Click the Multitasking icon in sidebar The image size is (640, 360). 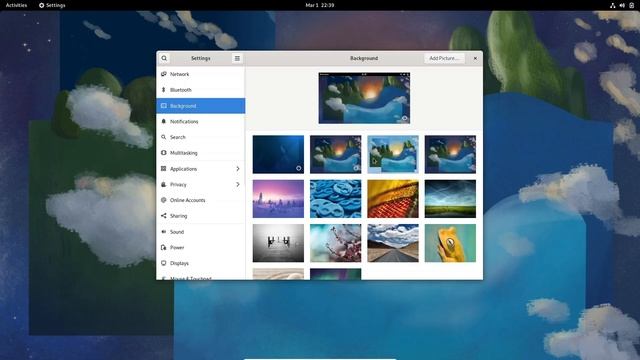click(164, 153)
